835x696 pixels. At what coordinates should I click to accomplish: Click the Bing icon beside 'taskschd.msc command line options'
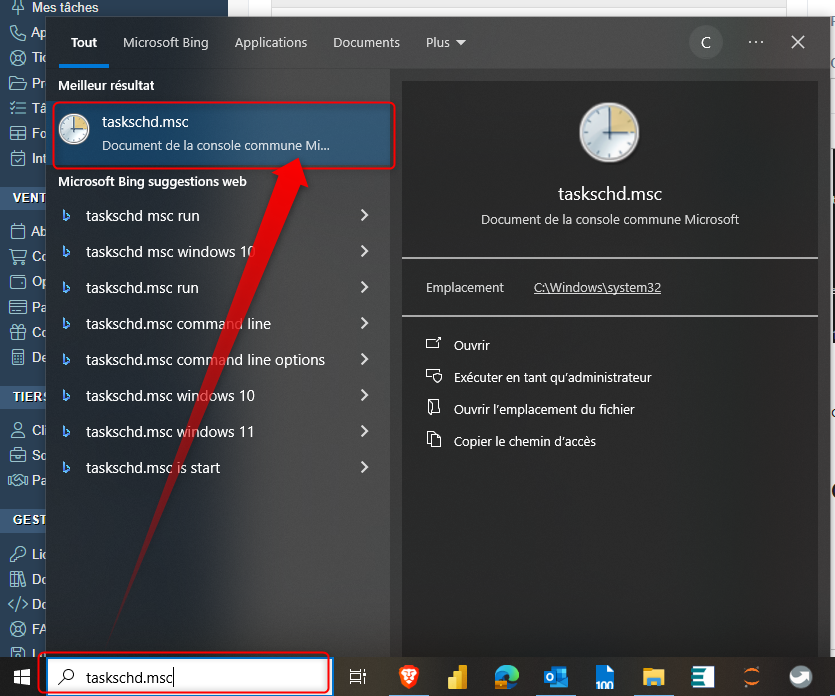(67, 359)
